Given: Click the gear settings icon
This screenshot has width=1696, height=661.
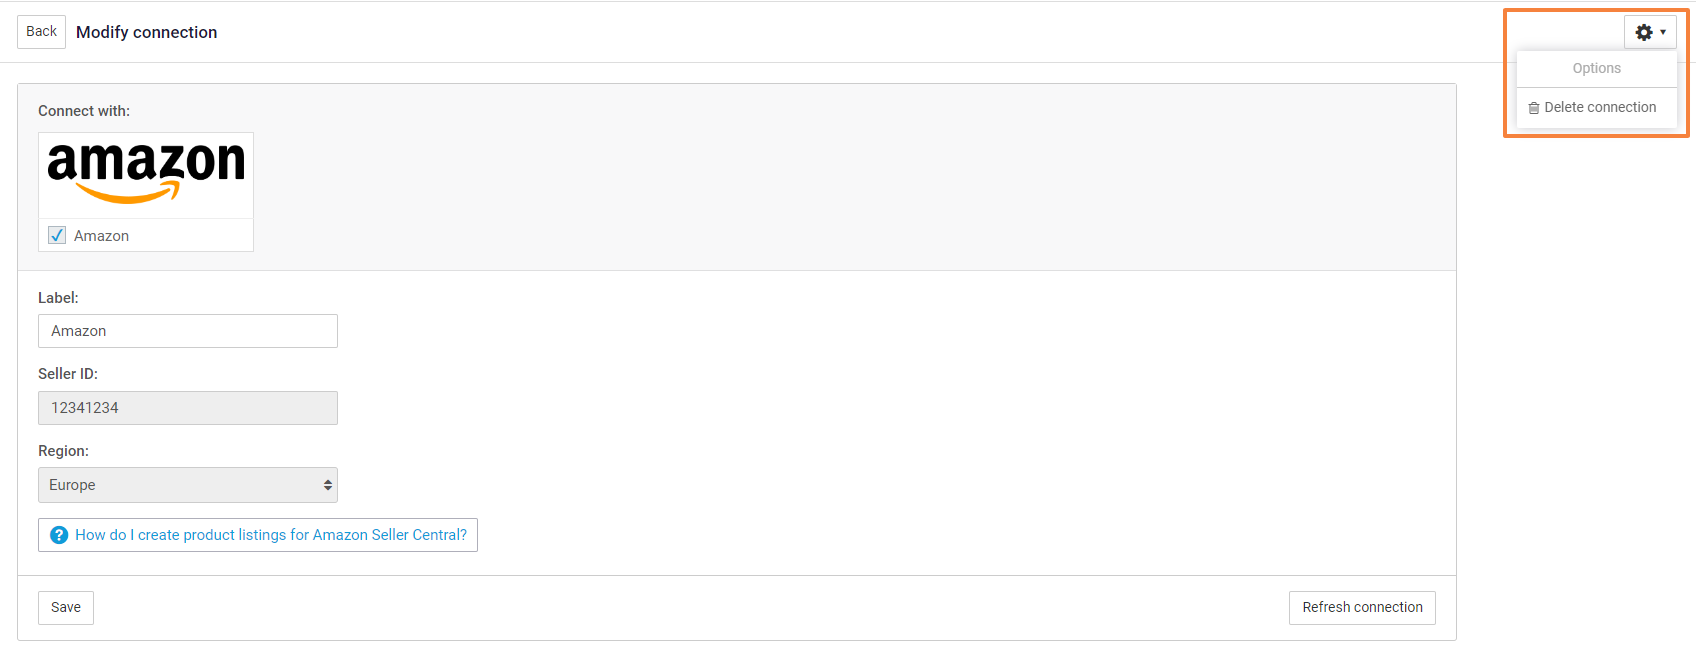Looking at the screenshot, I should pos(1644,32).
